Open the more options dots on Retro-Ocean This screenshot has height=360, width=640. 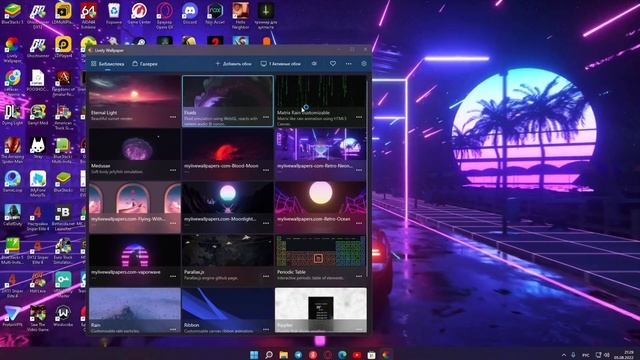[359, 223]
